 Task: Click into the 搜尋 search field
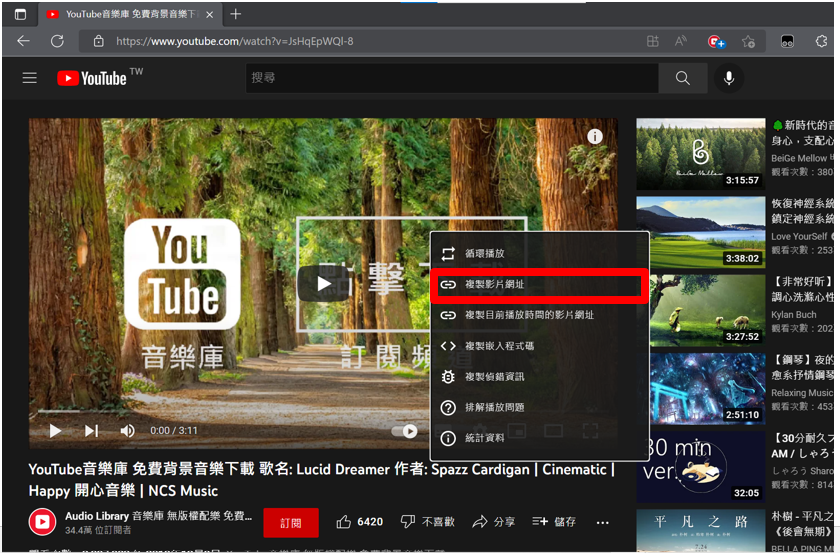pyautogui.click(x=452, y=78)
